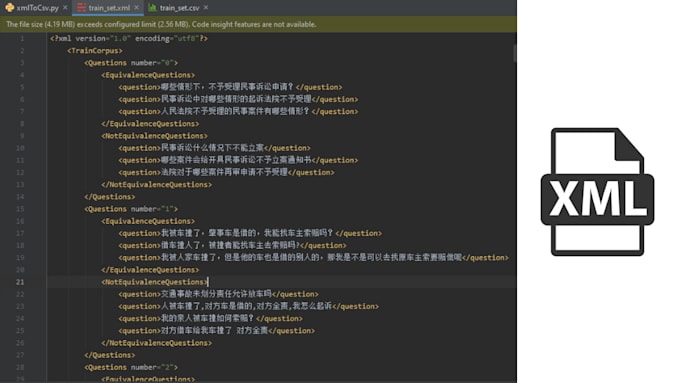Click line number 15 in the gutter

point(20,209)
